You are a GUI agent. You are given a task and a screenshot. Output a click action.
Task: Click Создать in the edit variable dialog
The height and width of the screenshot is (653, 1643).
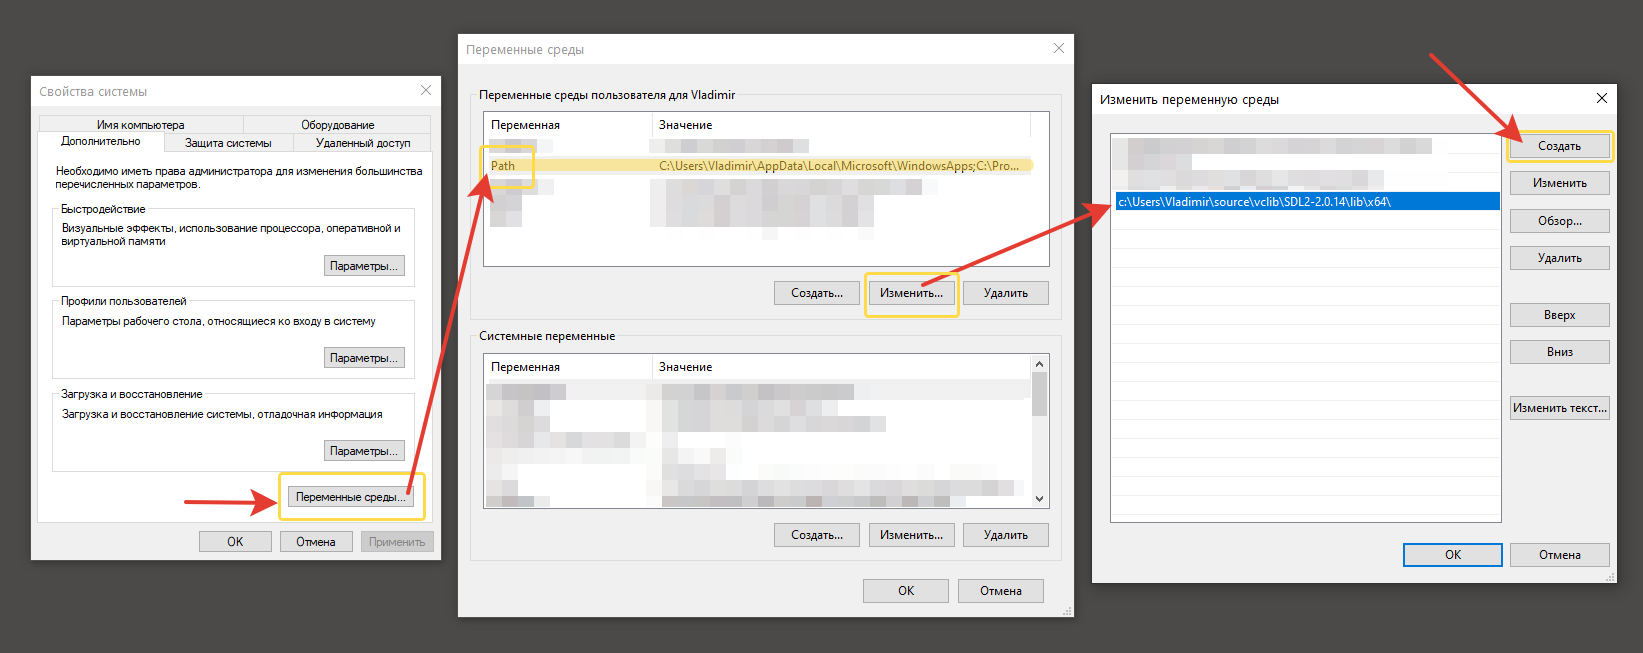(1560, 146)
